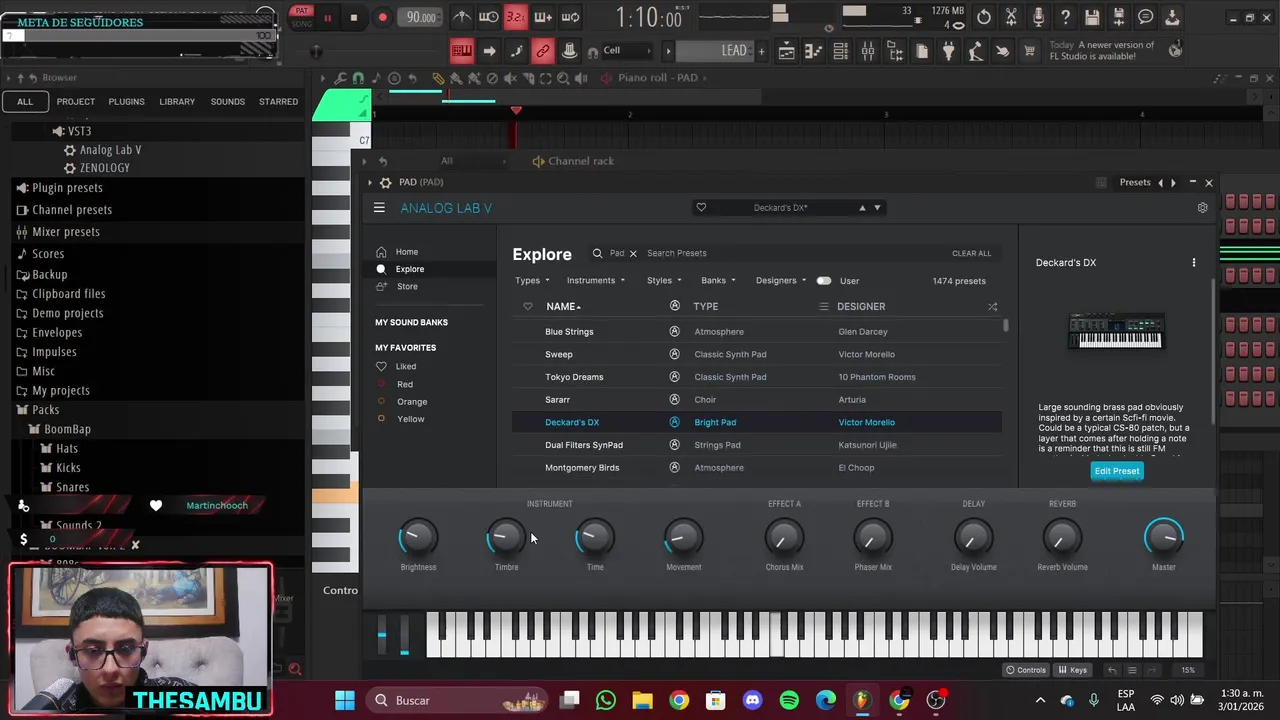
Task: Toggle link to controller chain icon
Action: (543, 51)
